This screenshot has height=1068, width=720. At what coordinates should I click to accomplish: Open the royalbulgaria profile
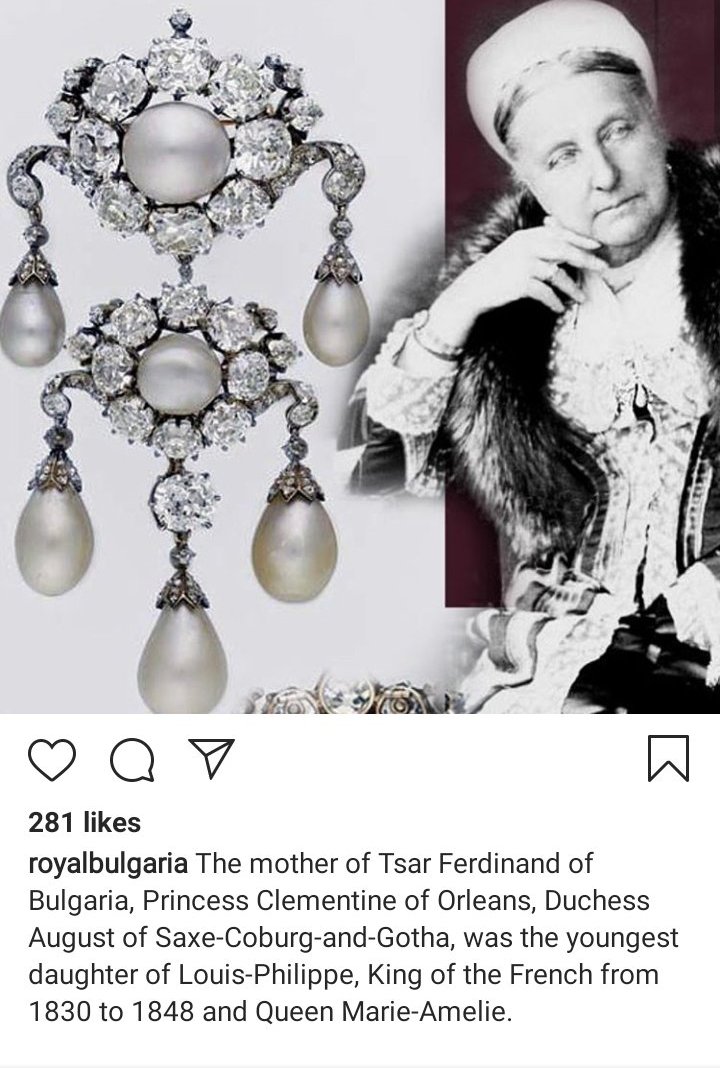coord(108,864)
